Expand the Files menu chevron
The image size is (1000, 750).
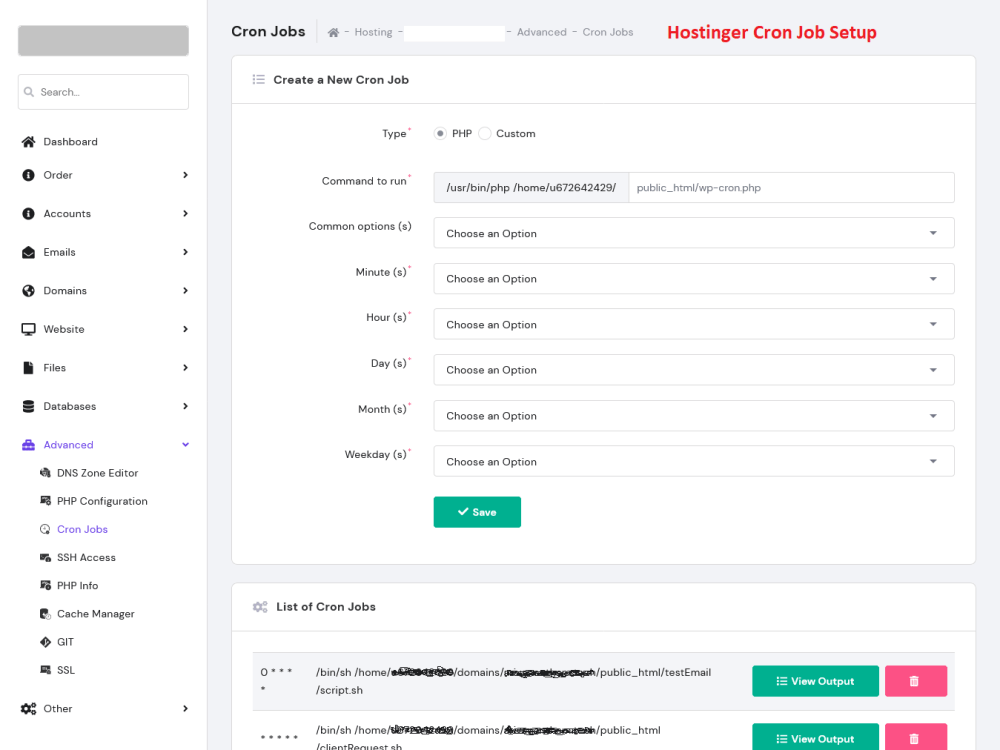pyautogui.click(x=186, y=367)
